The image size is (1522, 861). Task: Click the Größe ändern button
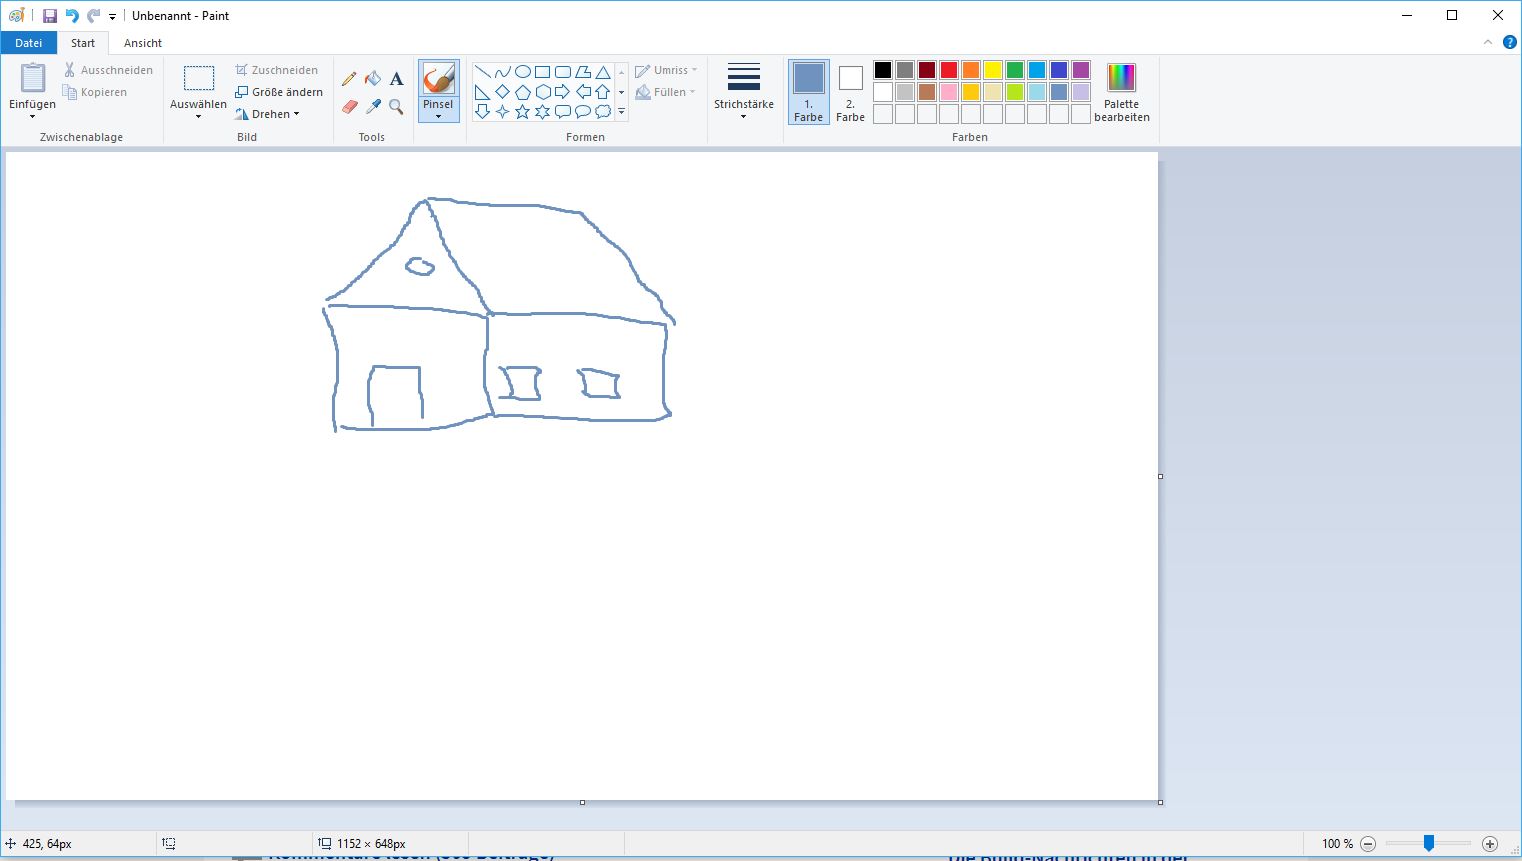pyautogui.click(x=279, y=92)
